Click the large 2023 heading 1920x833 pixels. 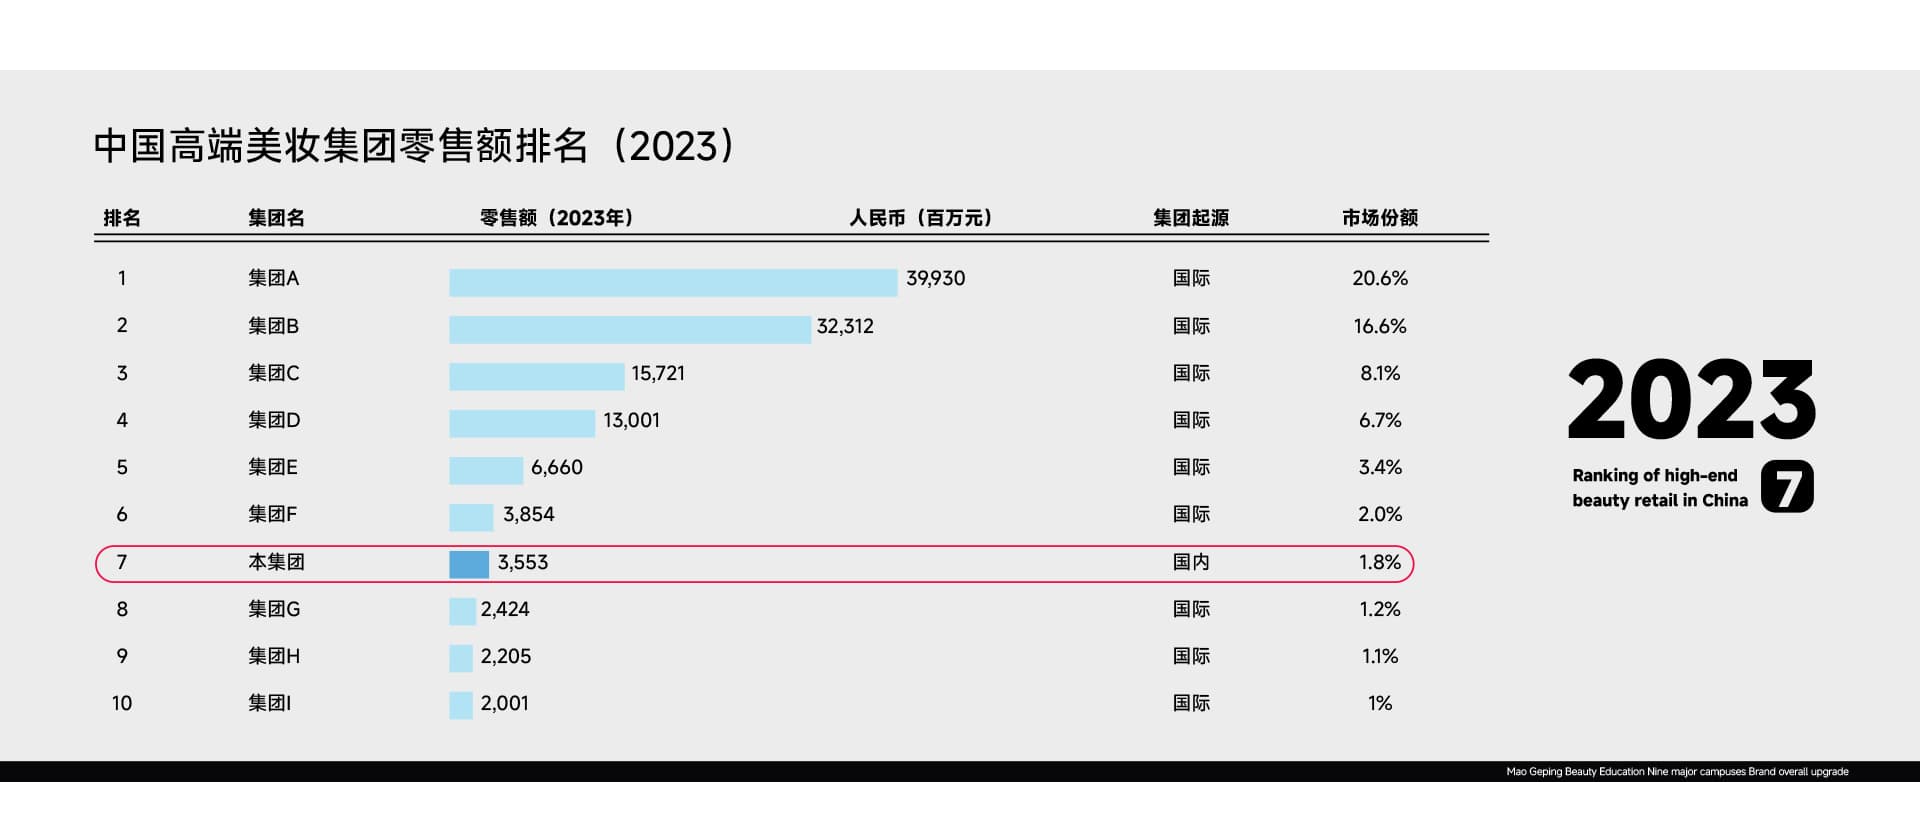point(1691,401)
